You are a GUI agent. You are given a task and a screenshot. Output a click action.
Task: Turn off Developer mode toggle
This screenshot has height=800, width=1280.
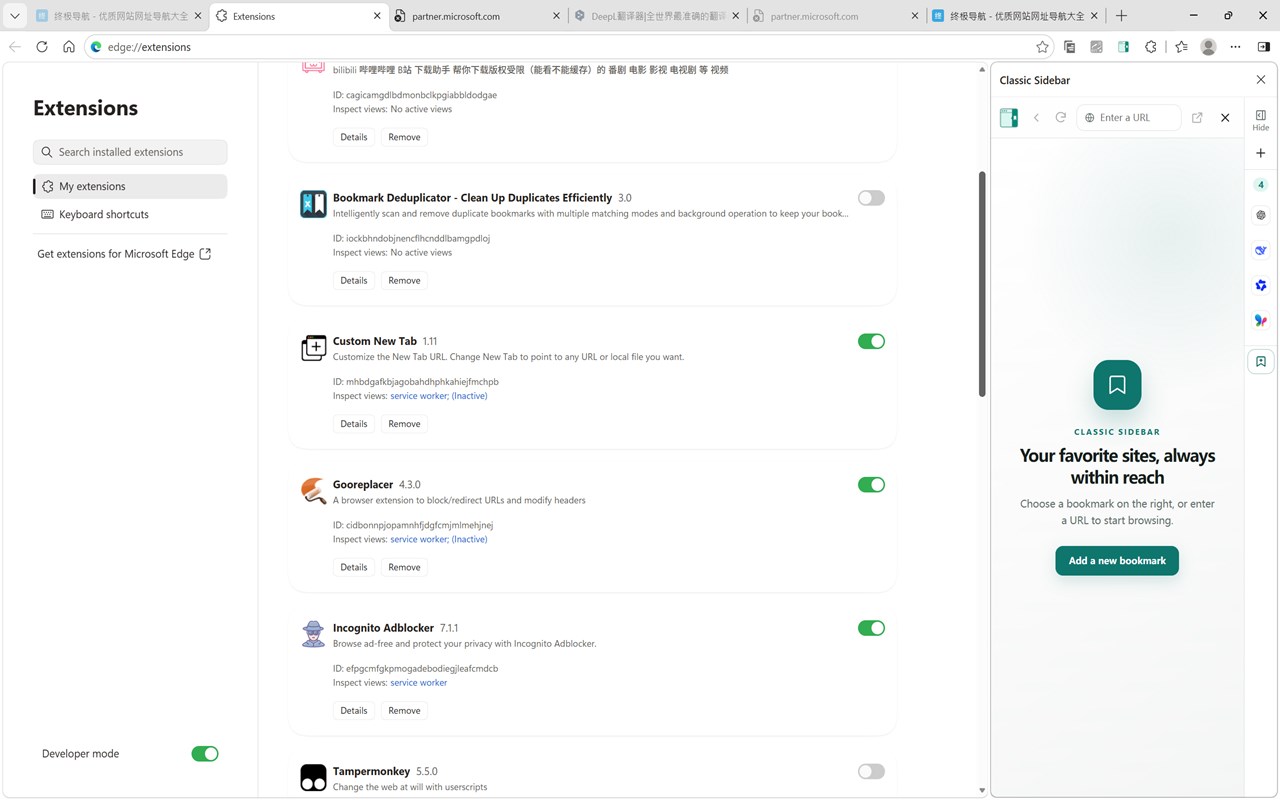205,754
